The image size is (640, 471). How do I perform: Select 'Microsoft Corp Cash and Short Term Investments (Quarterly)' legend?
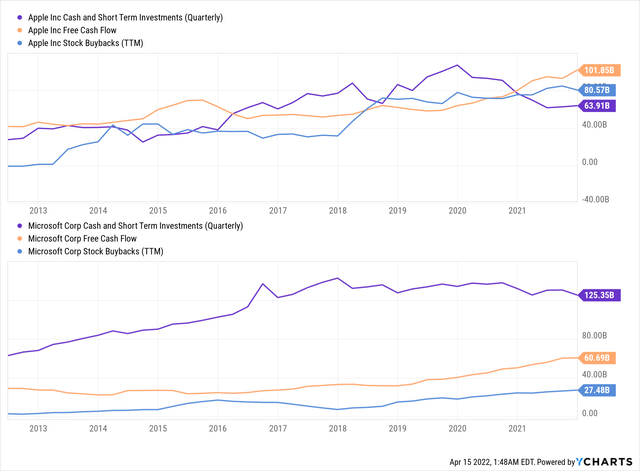pyautogui.click(x=136, y=226)
